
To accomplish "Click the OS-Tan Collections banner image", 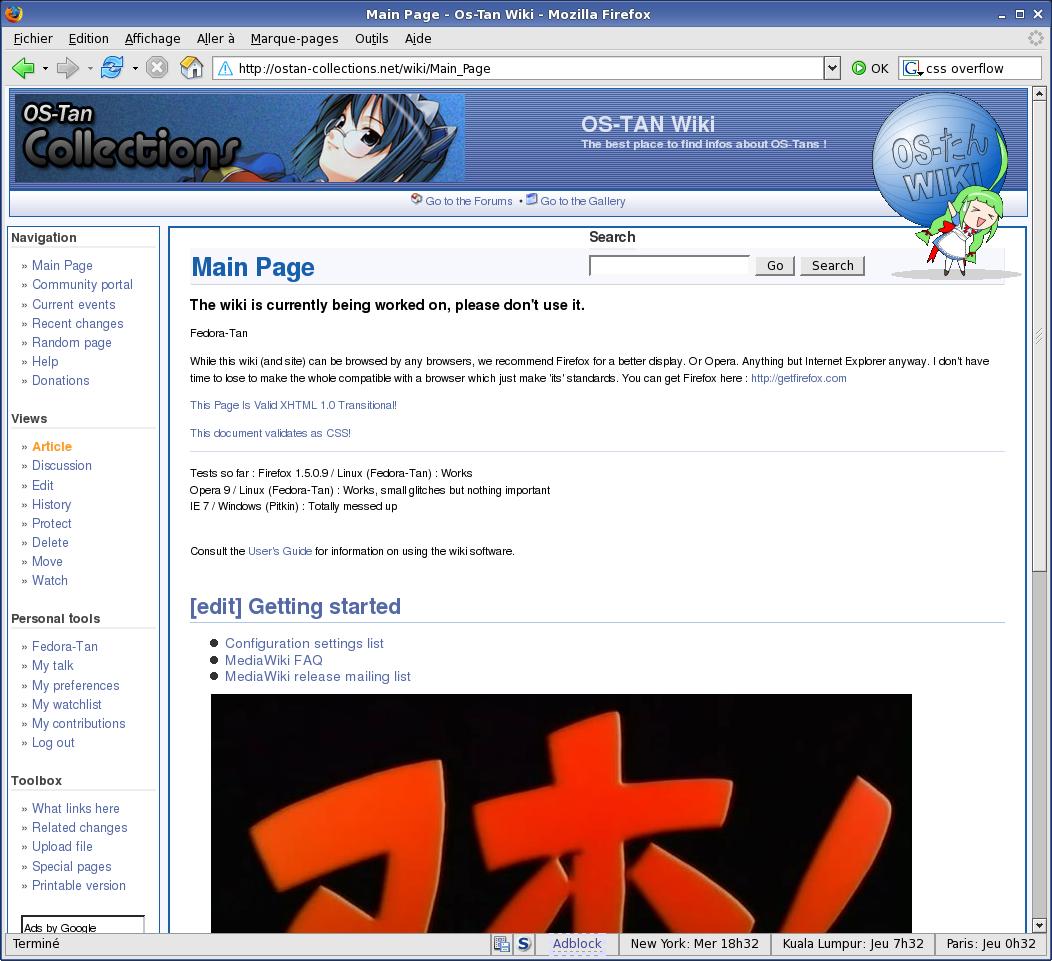I will (x=240, y=138).
